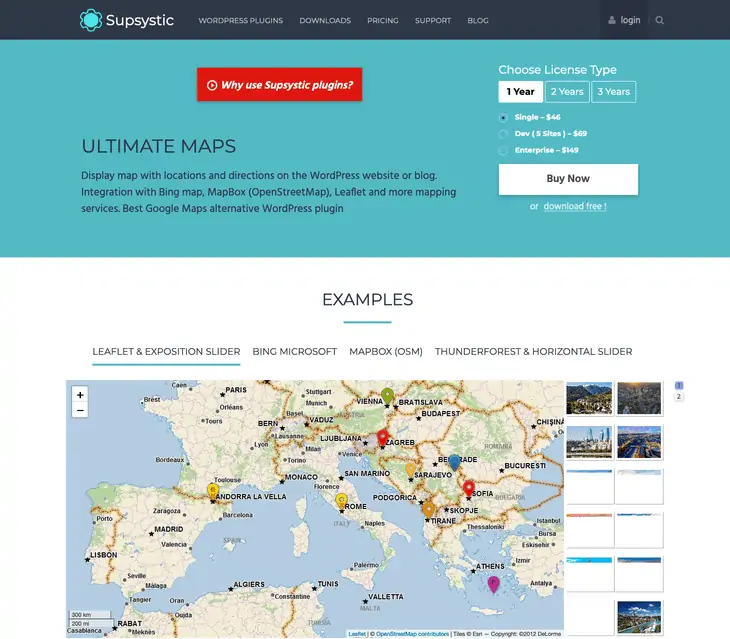Click the yellow marker at Sarajevo
Screen dimensions: 730x639
411,470
